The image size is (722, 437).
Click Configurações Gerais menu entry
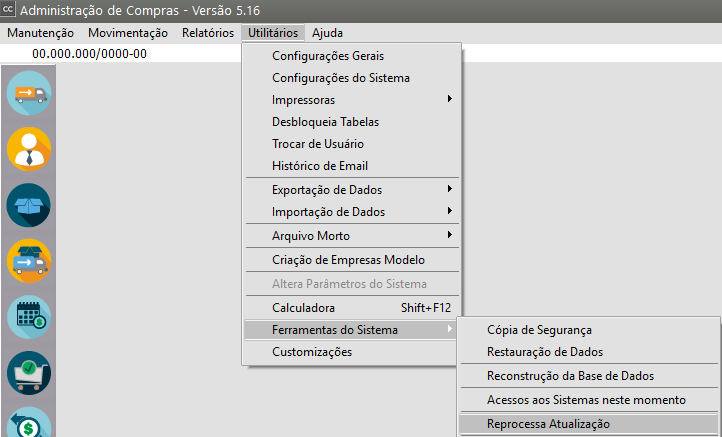click(x=328, y=56)
